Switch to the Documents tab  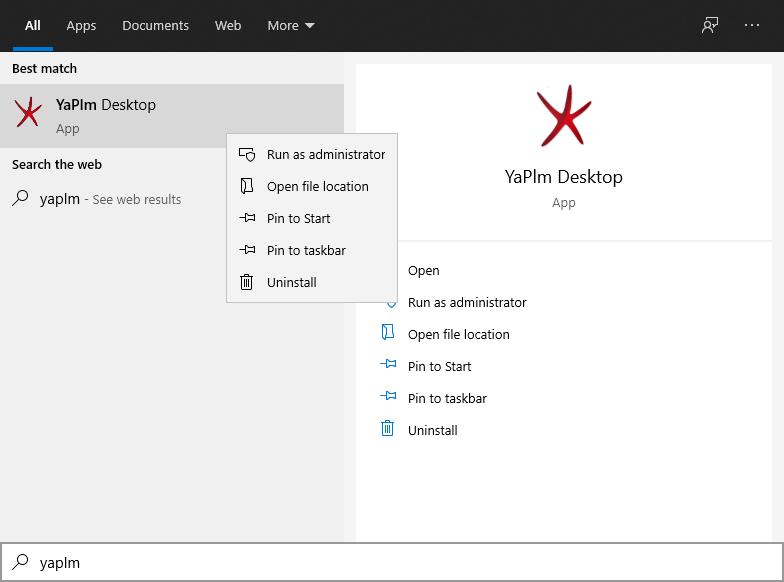pyautogui.click(x=156, y=26)
